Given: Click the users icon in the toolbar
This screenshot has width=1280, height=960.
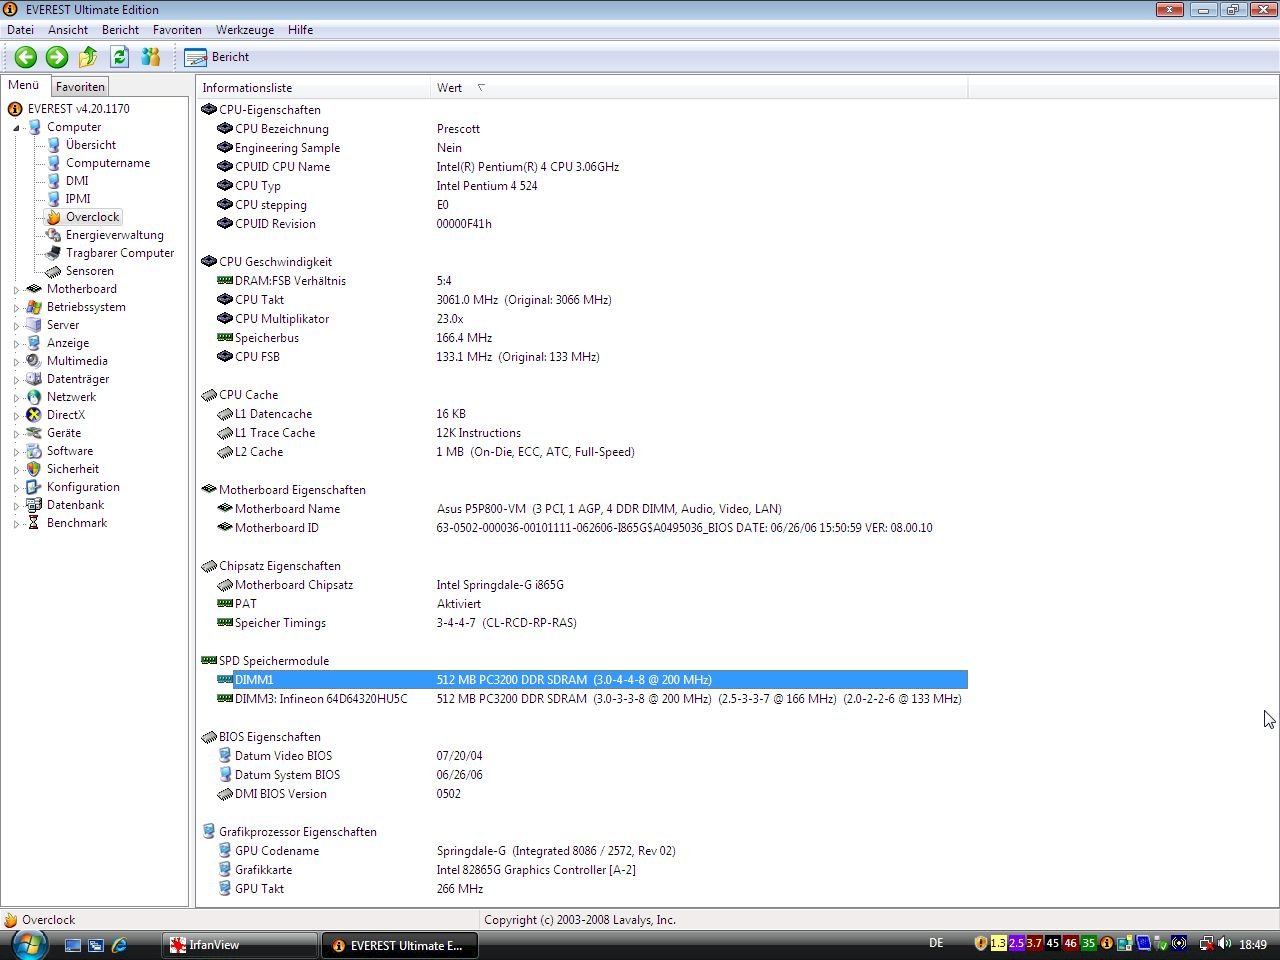Looking at the screenshot, I should (x=151, y=57).
